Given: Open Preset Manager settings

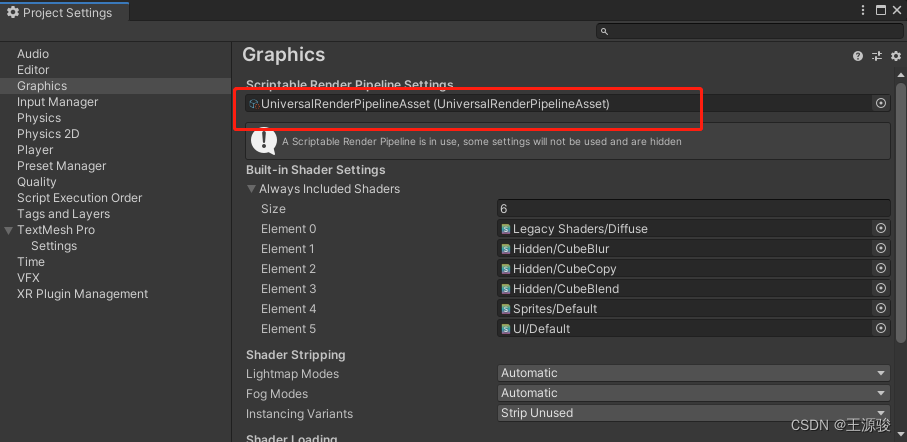Looking at the screenshot, I should coord(61,166).
